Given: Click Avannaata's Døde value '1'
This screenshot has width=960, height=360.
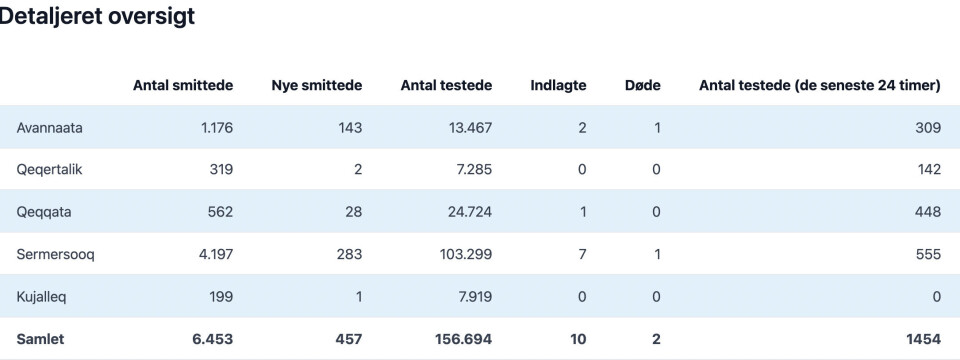Looking at the screenshot, I should (658, 128).
